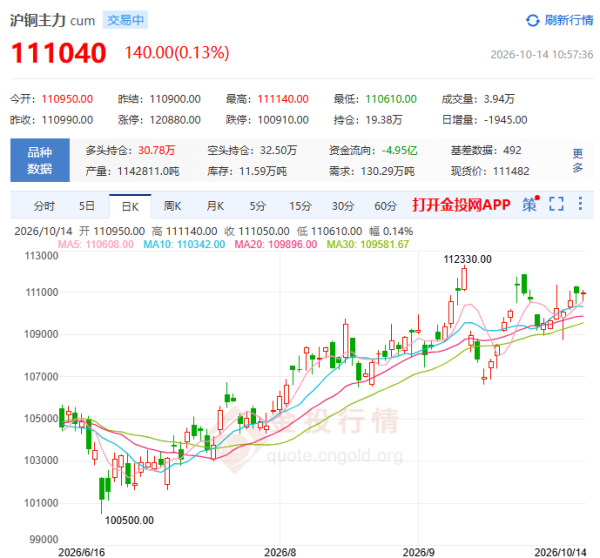Select the 周K tab
This screenshot has height=558, width=600.
point(172,206)
